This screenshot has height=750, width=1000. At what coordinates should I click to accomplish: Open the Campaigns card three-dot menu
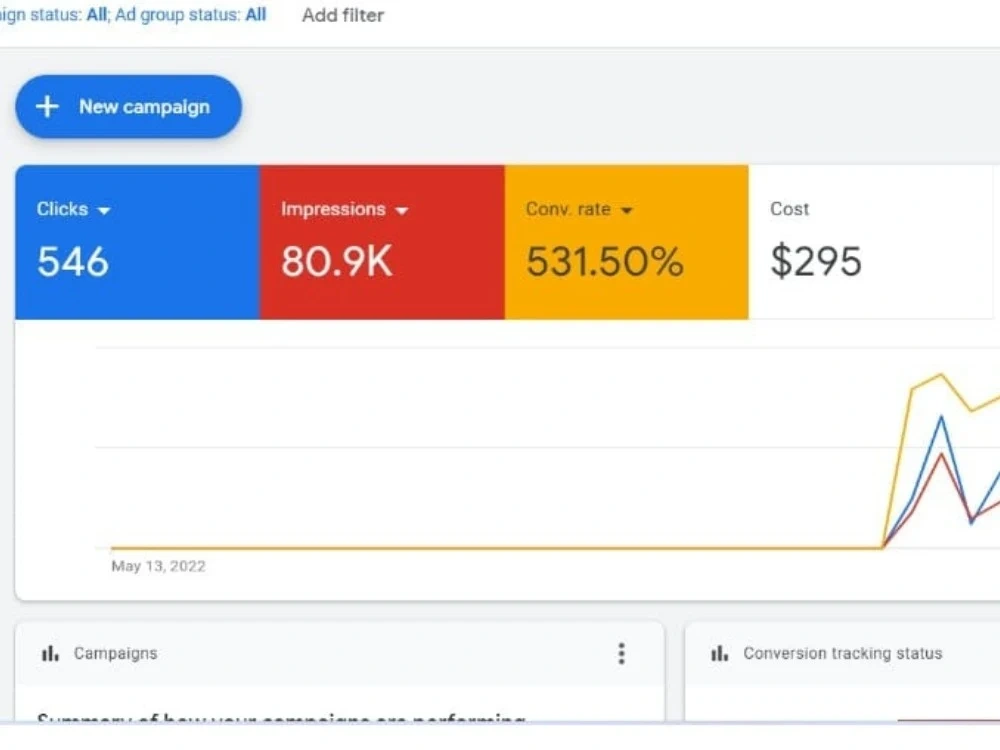[x=621, y=654]
